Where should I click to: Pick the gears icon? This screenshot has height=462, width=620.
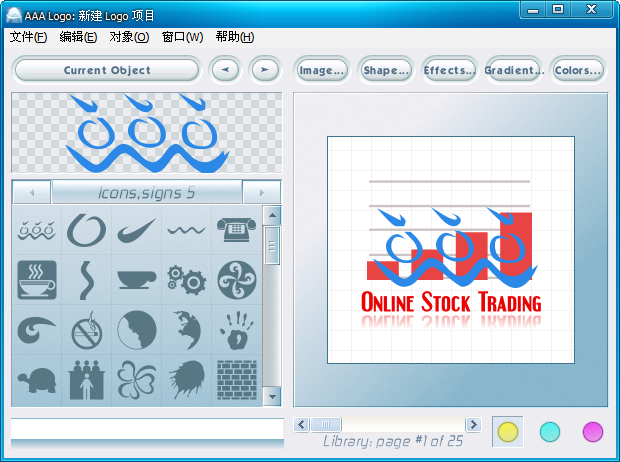pyautogui.click(x=186, y=280)
